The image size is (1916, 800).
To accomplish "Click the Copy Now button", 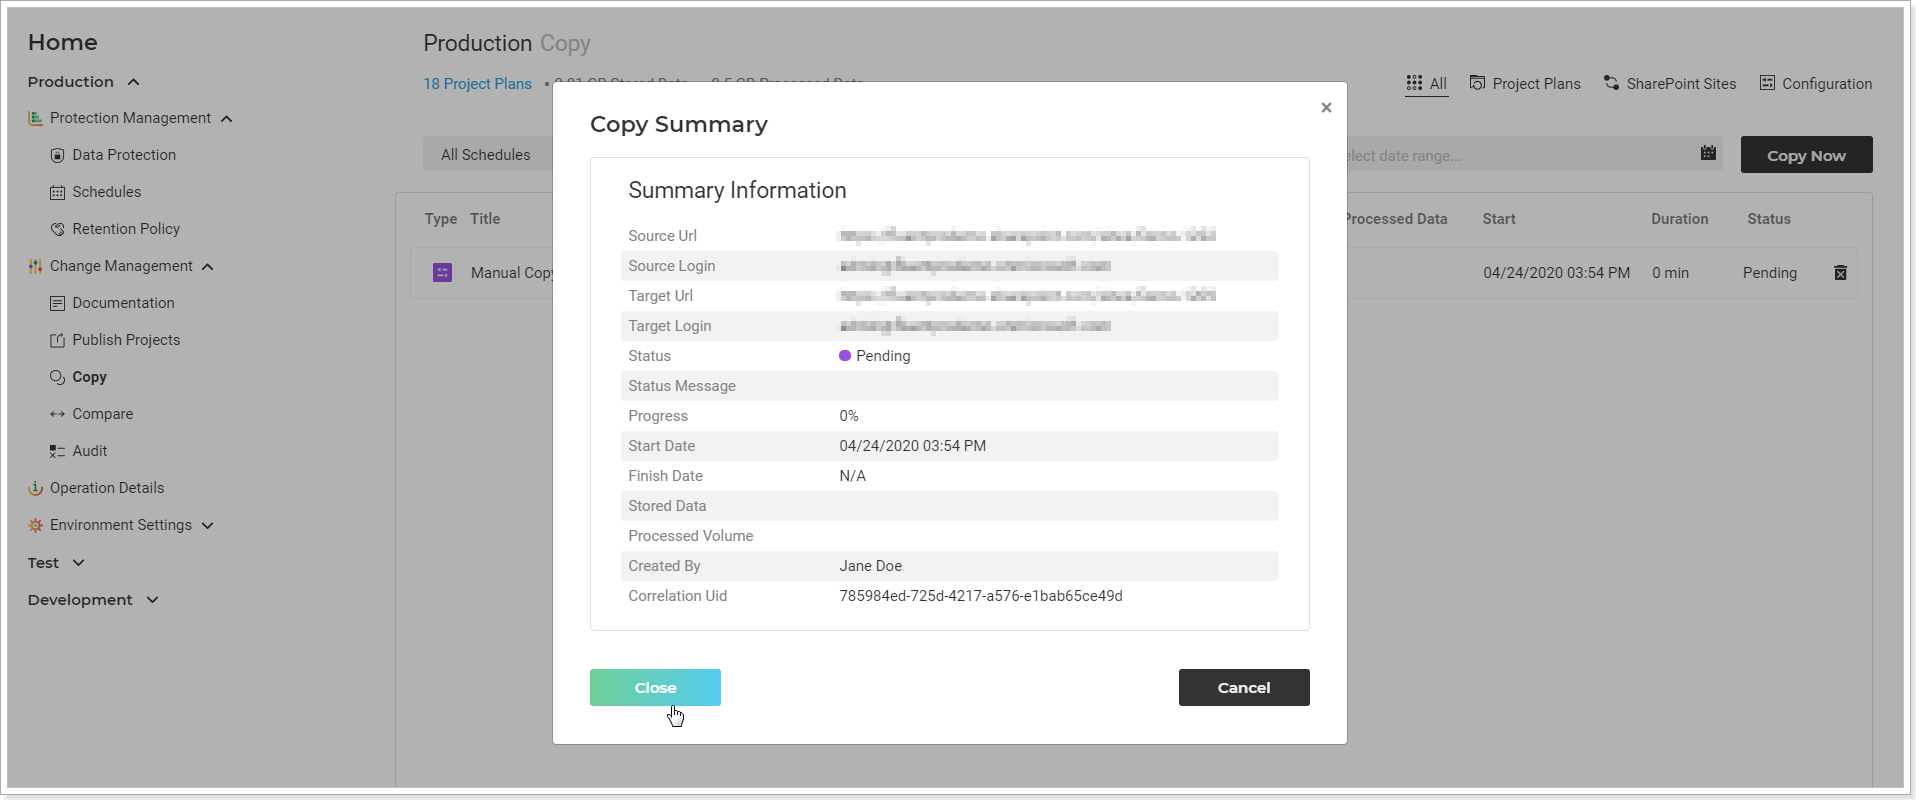I will click(1806, 155).
